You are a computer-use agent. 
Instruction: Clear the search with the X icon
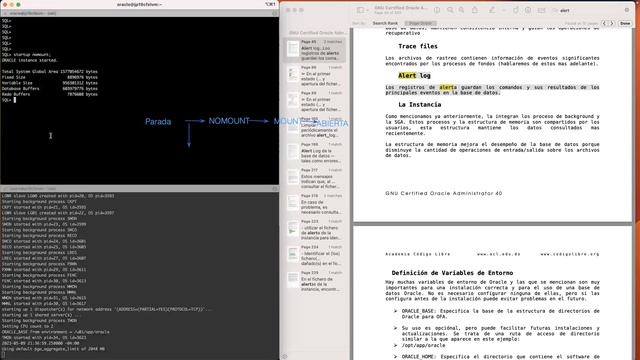(627, 10)
